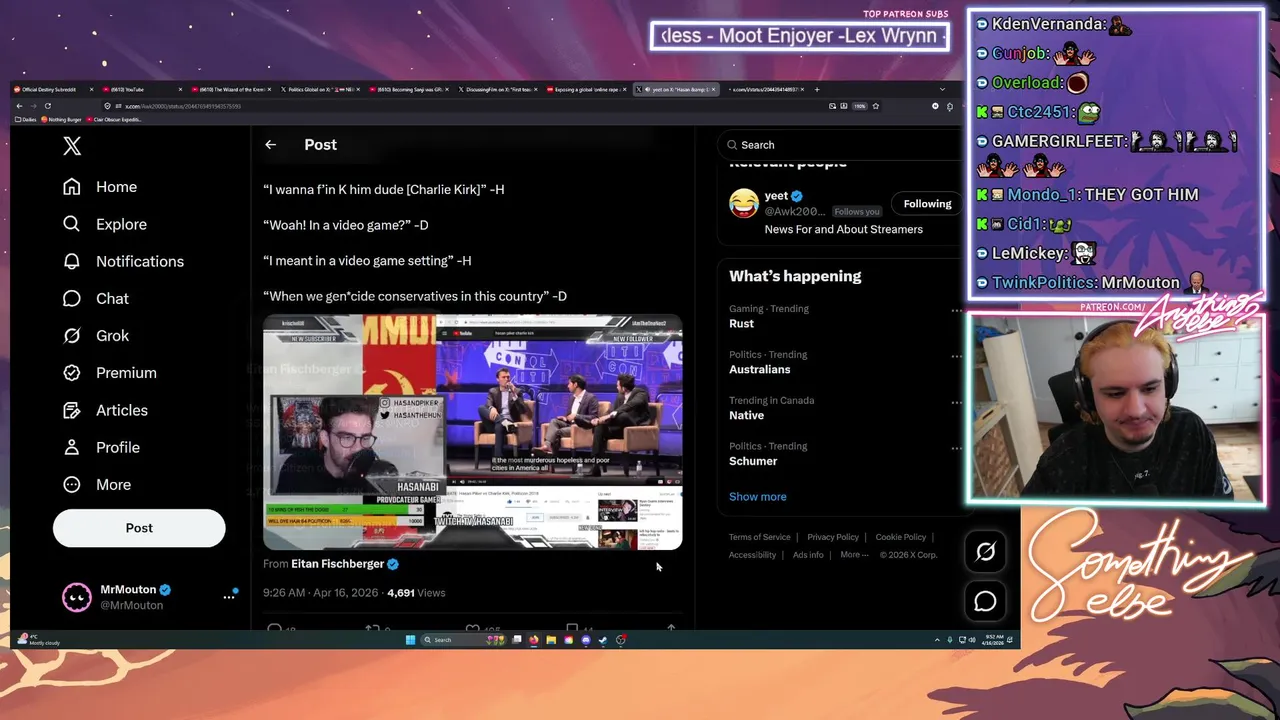Open the Dailies bookmarks folder
1280x720 pixels.
coord(27,120)
